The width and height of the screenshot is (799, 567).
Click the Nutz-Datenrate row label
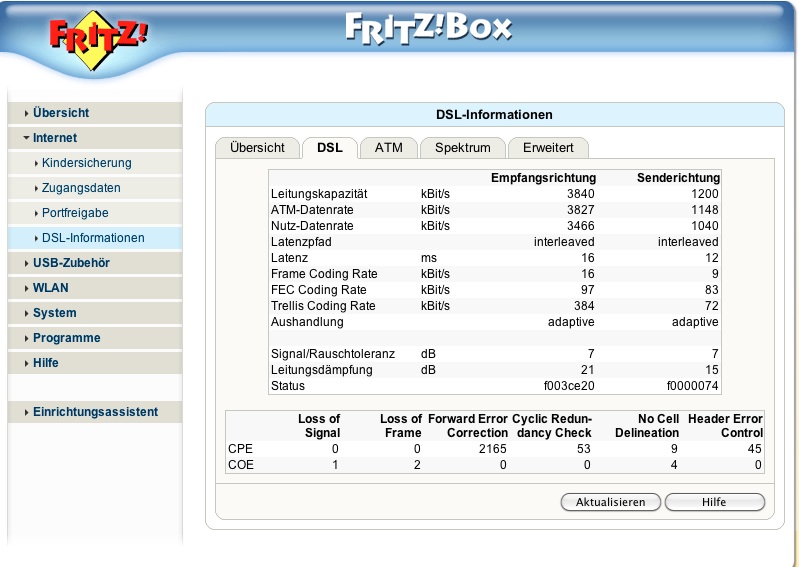pos(312,226)
